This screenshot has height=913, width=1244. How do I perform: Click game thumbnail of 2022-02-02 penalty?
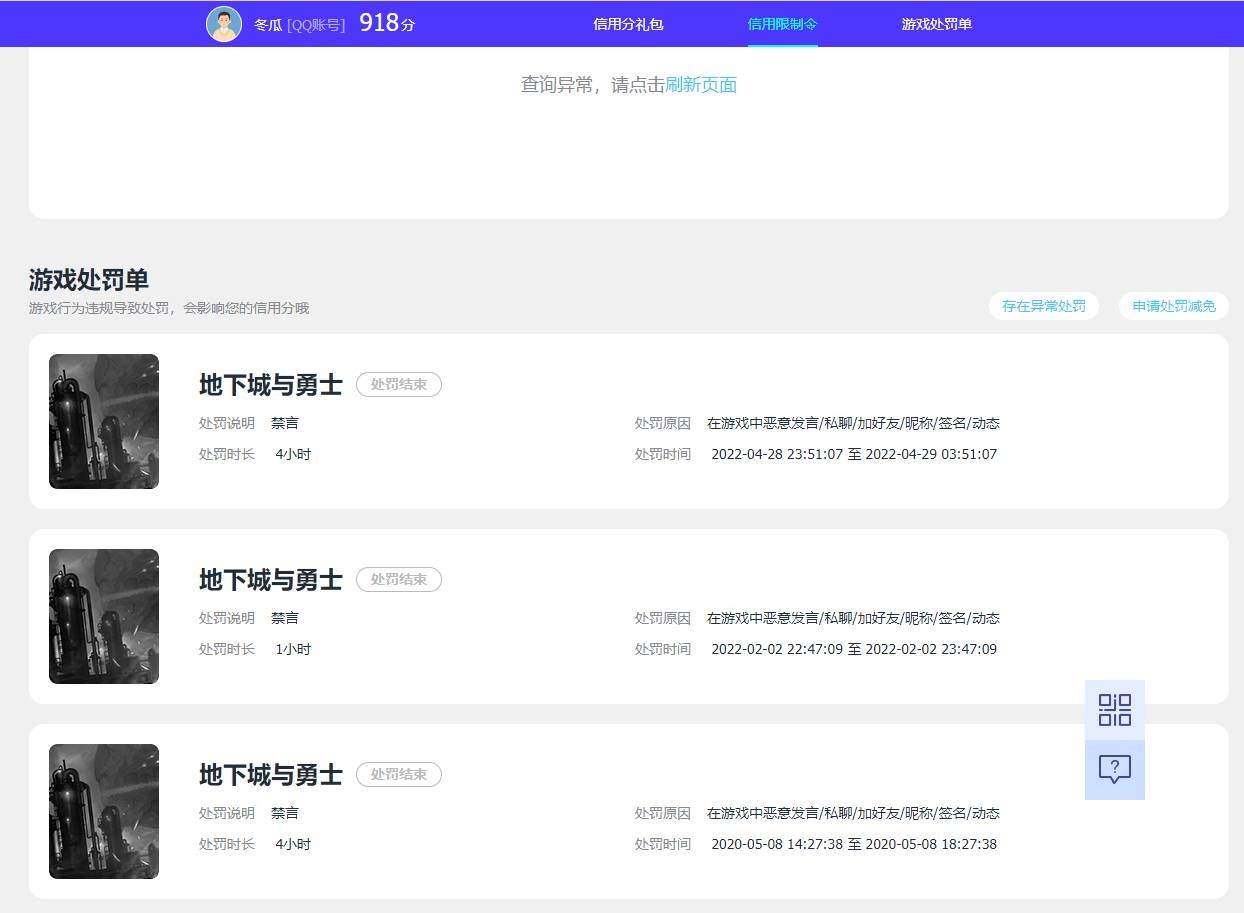(104, 616)
